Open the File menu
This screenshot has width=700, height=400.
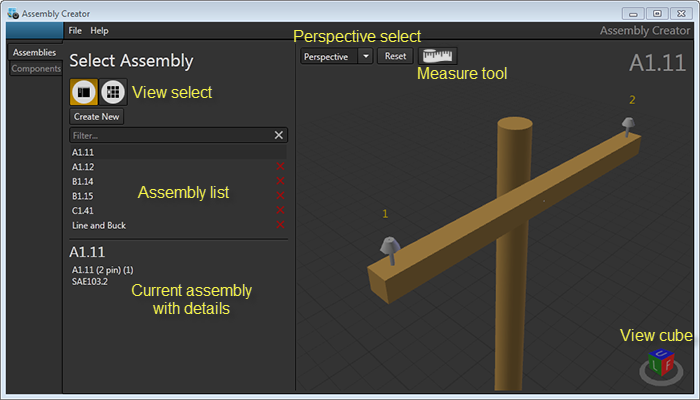click(x=75, y=31)
